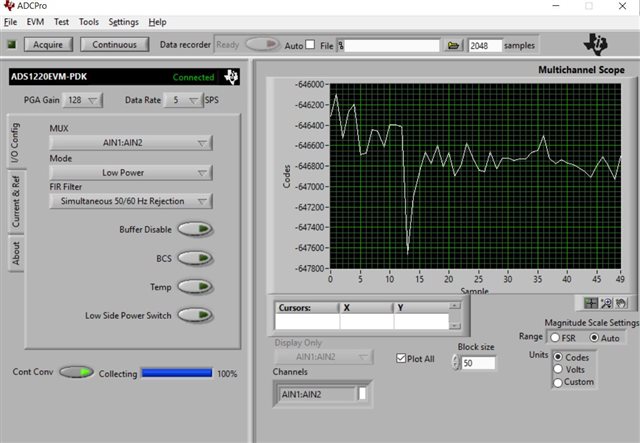The height and width of the screenshot is (443, 640).
Task: Open the Mode Low Power dropdown
Action: (x=131, y=173)
